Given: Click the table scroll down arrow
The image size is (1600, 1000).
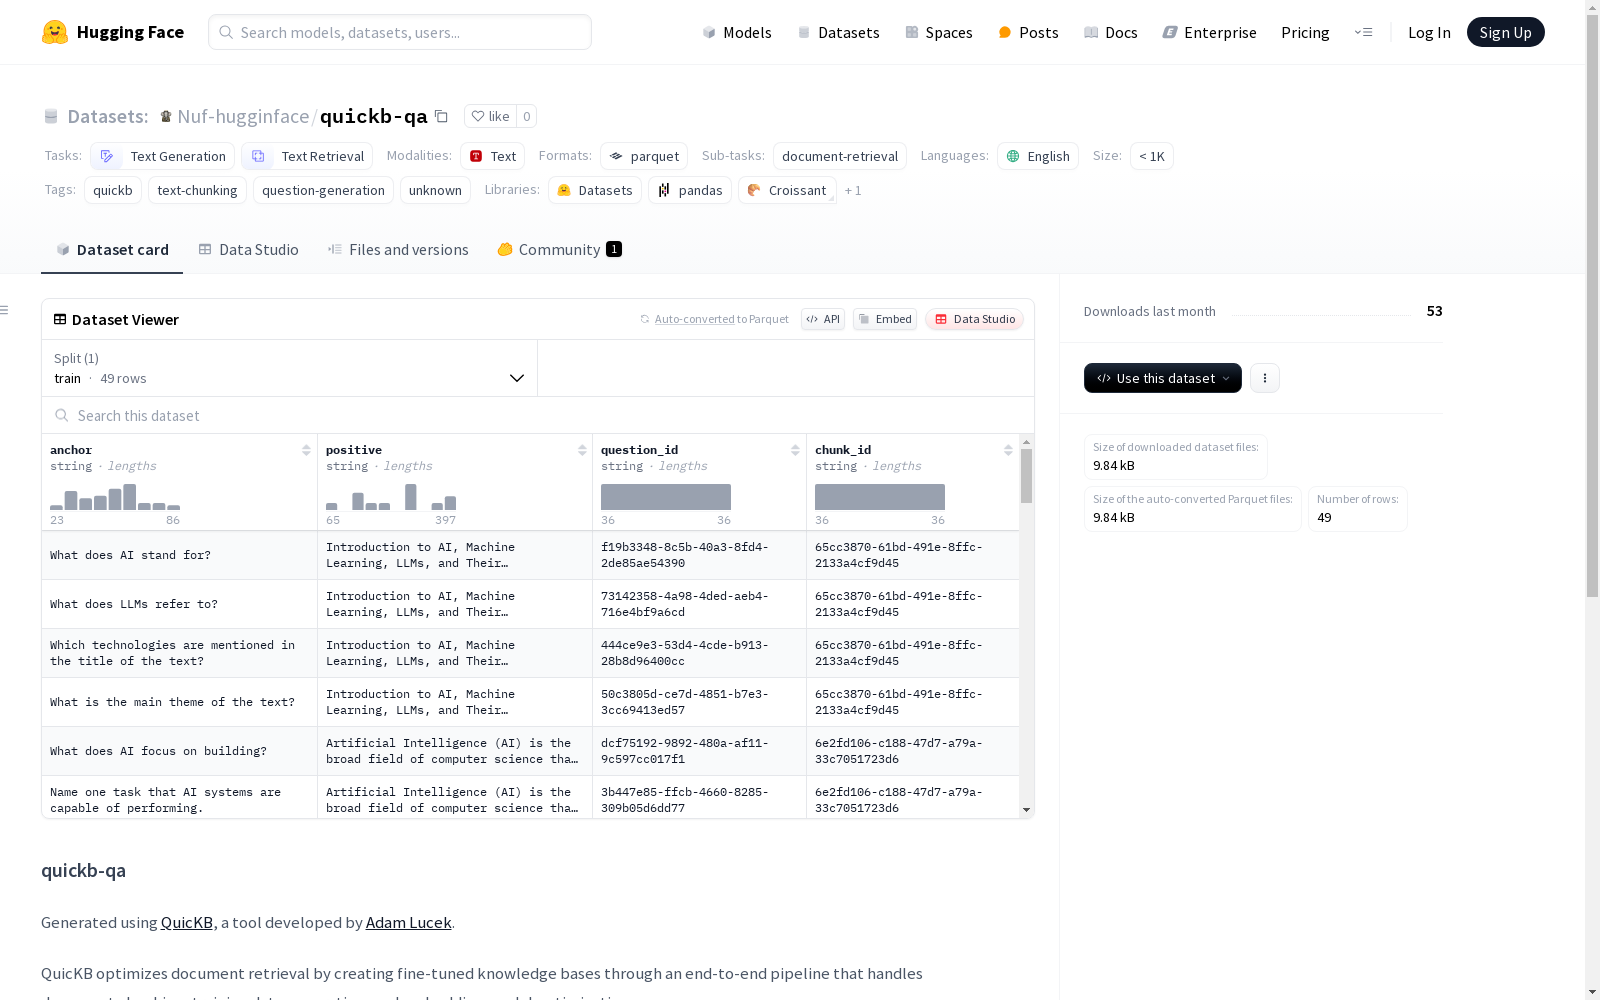Looking at the screenshot, I should [1026, 810].
